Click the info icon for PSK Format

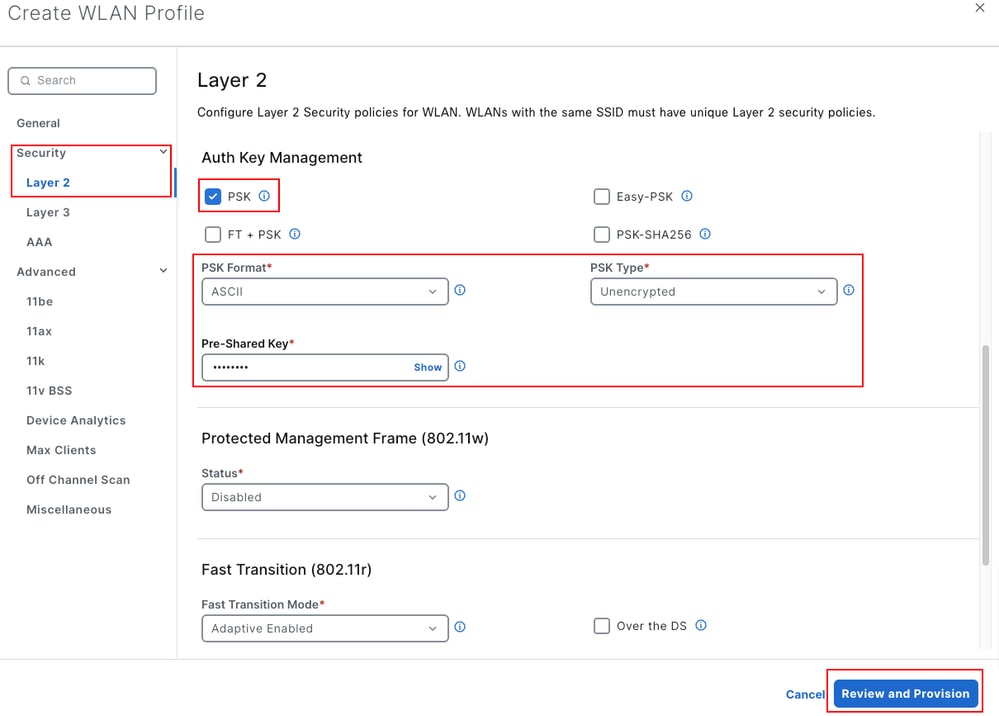coord(460,290)
